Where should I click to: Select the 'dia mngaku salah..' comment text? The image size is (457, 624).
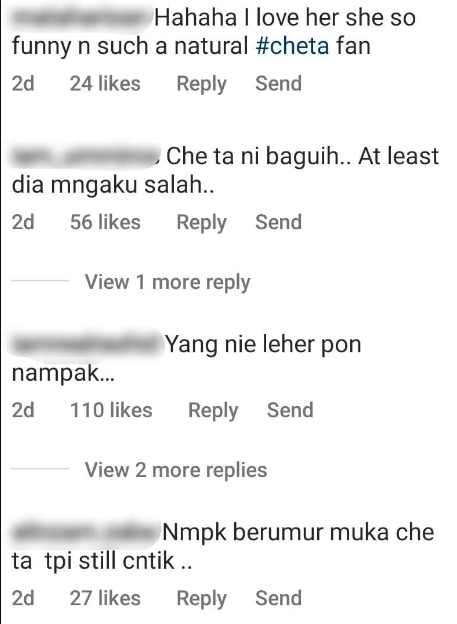pyautogui.click(x=113, y=185)
